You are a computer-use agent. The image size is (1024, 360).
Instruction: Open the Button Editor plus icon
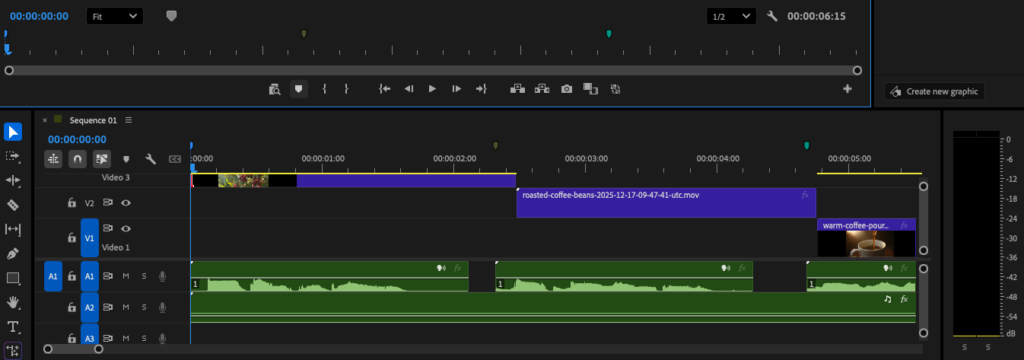click(x=848, y=89)
